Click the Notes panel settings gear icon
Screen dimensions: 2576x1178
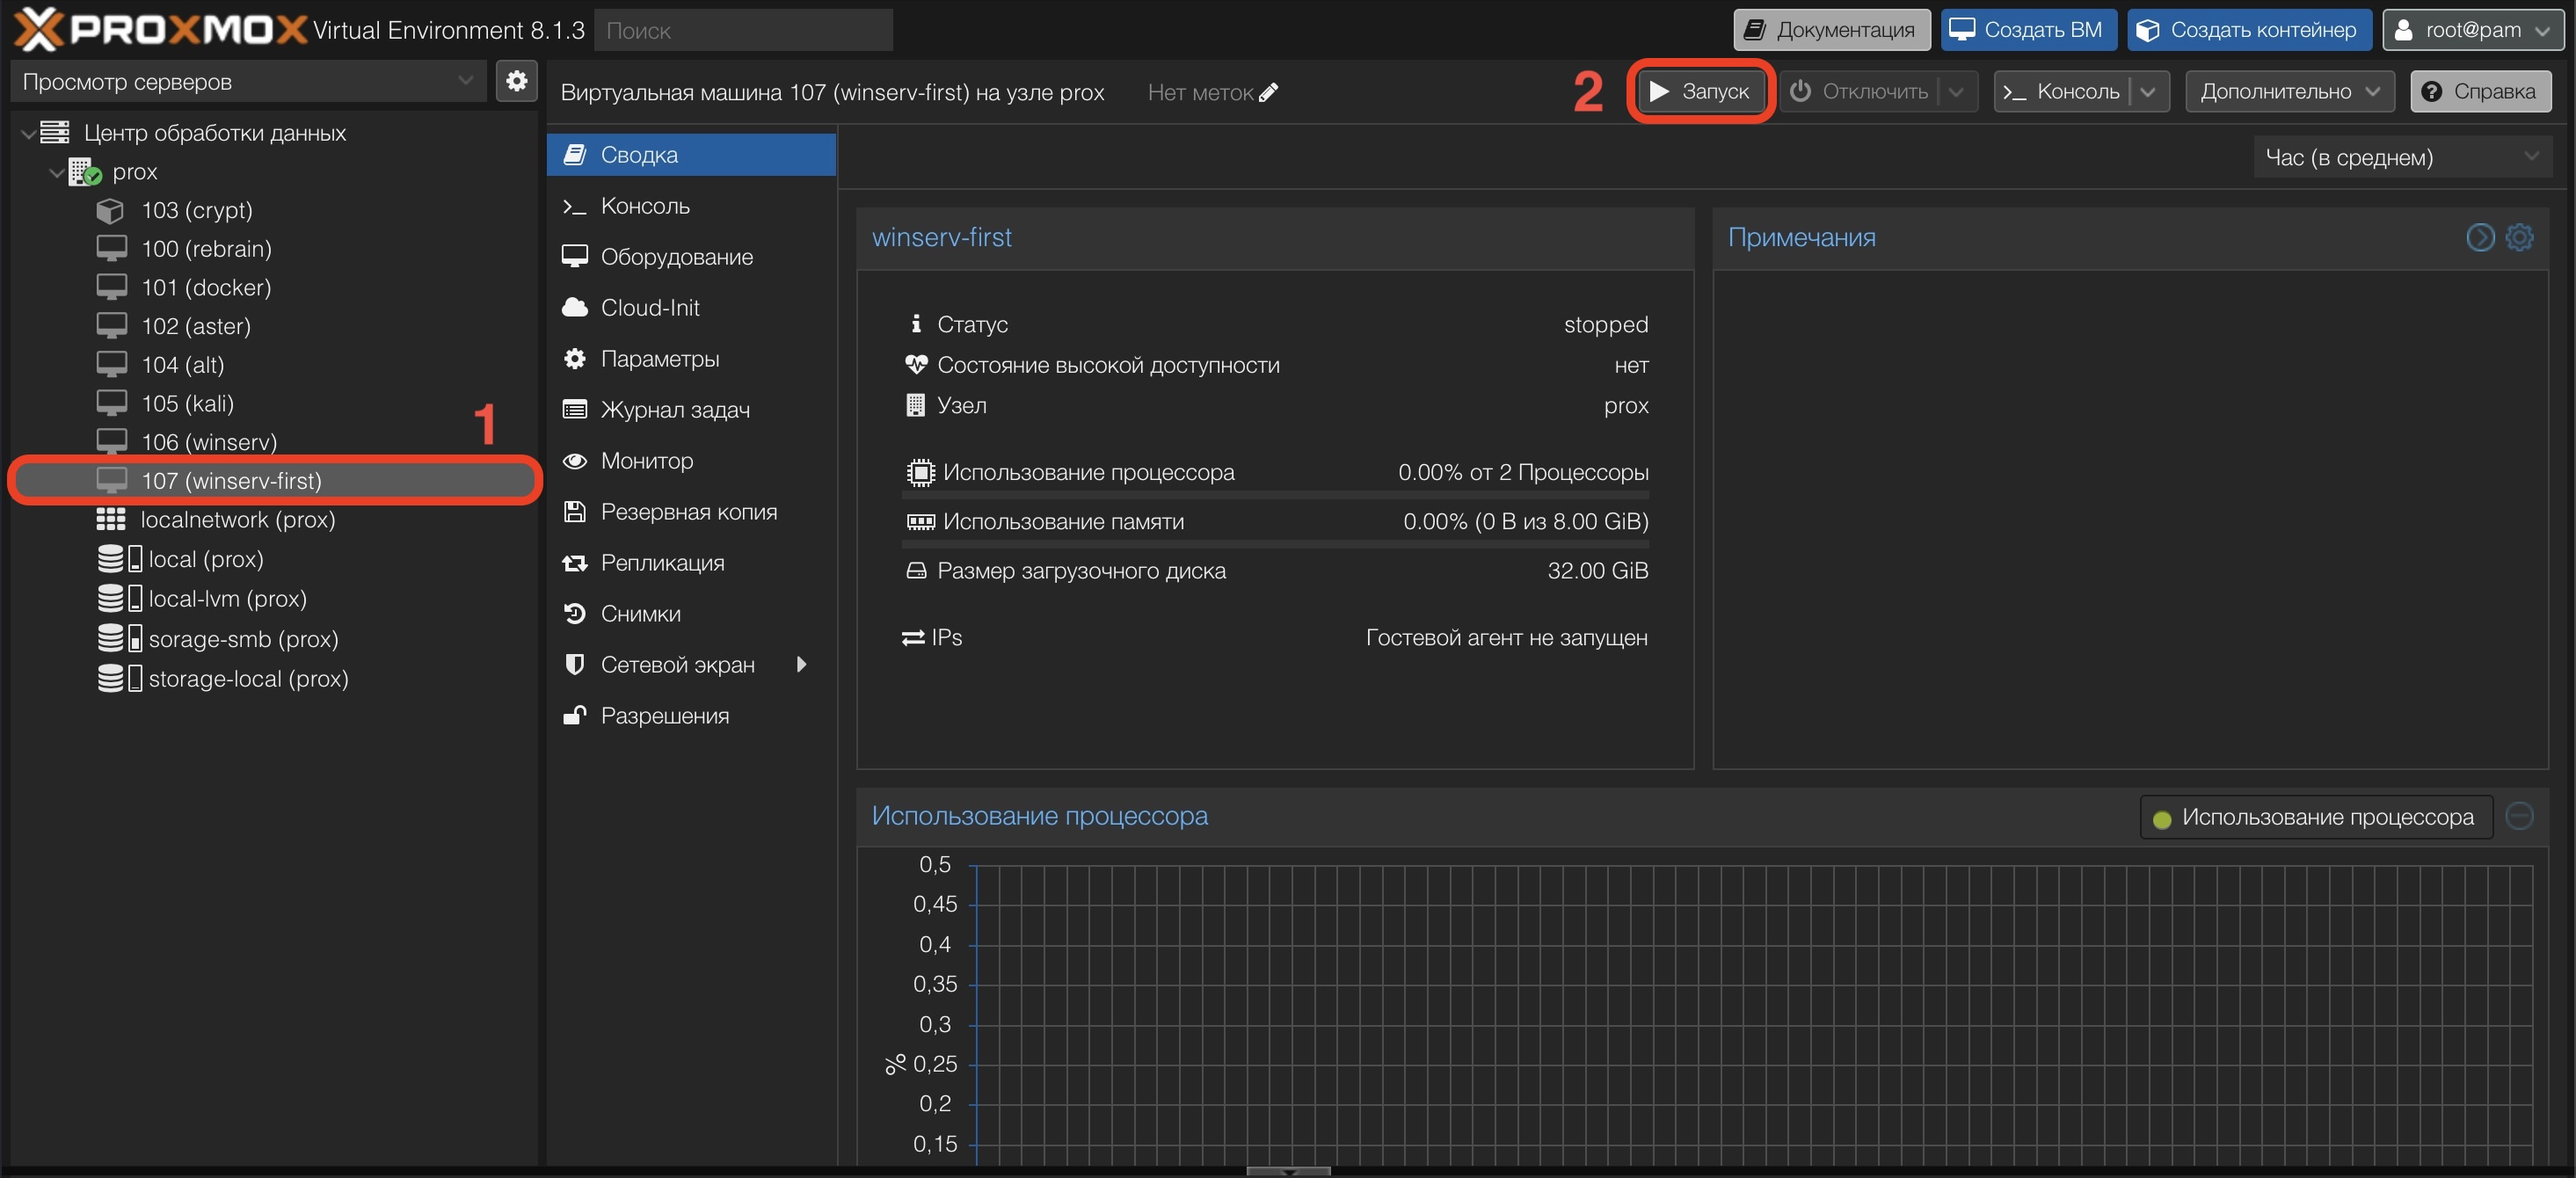click(x=2519, y=237)
